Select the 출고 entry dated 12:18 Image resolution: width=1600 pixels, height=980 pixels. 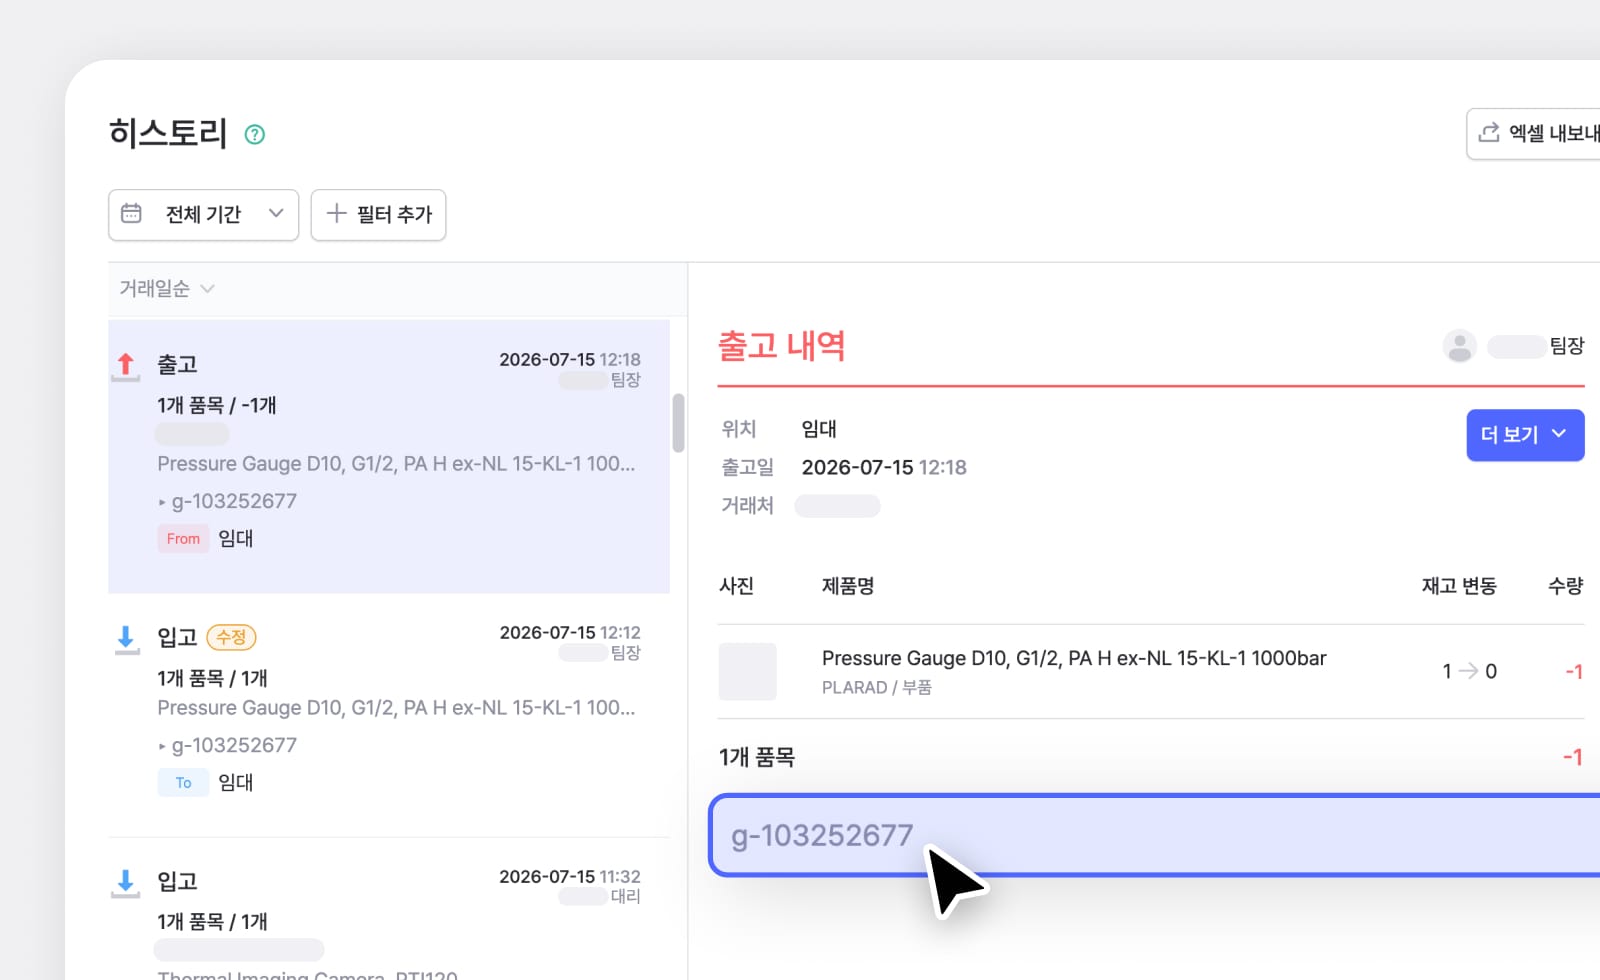(x=389, y=456)
